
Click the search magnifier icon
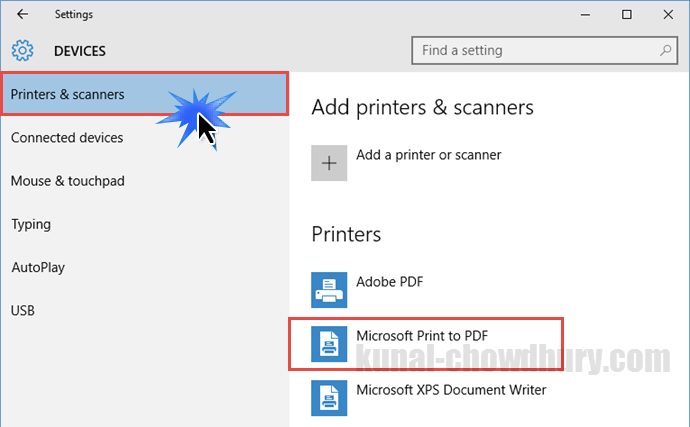coord(665,50)
